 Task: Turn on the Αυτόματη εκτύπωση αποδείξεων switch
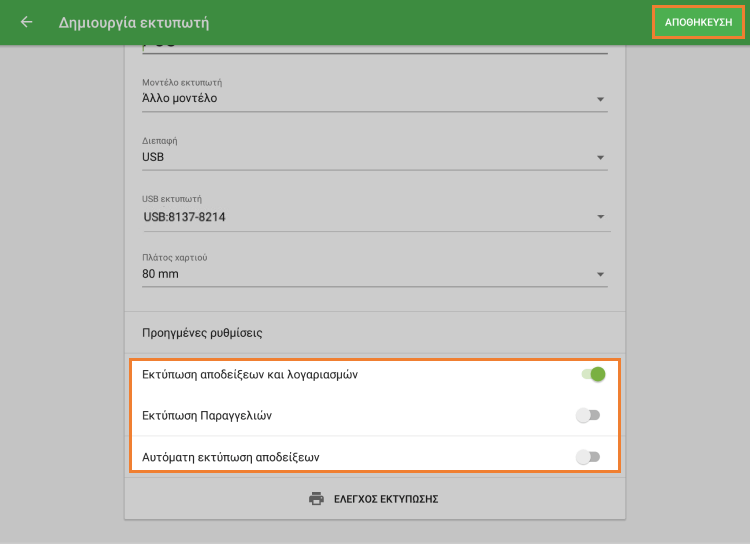(x=588, y=457)
